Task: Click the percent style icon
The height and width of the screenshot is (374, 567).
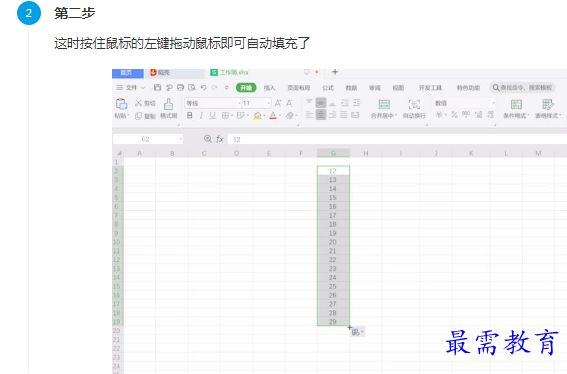Action: click(455, 115)
